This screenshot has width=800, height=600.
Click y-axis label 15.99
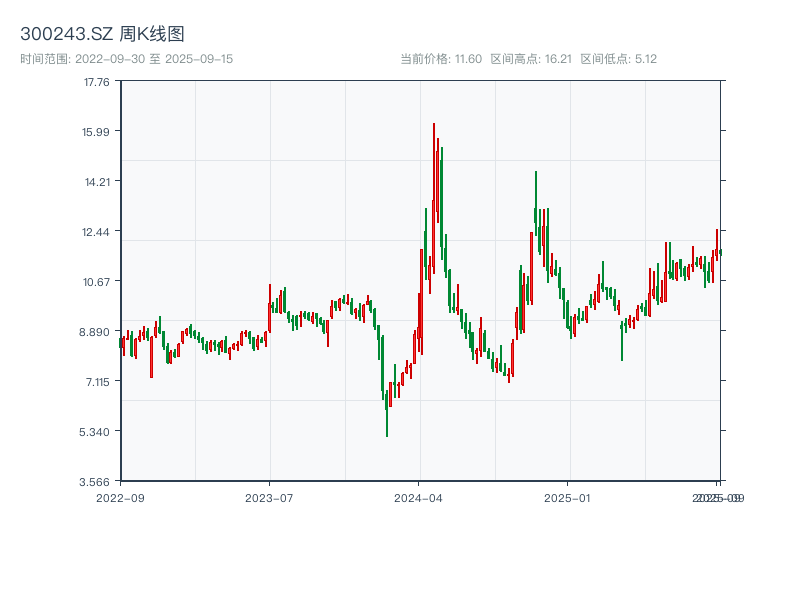point(96,132)
